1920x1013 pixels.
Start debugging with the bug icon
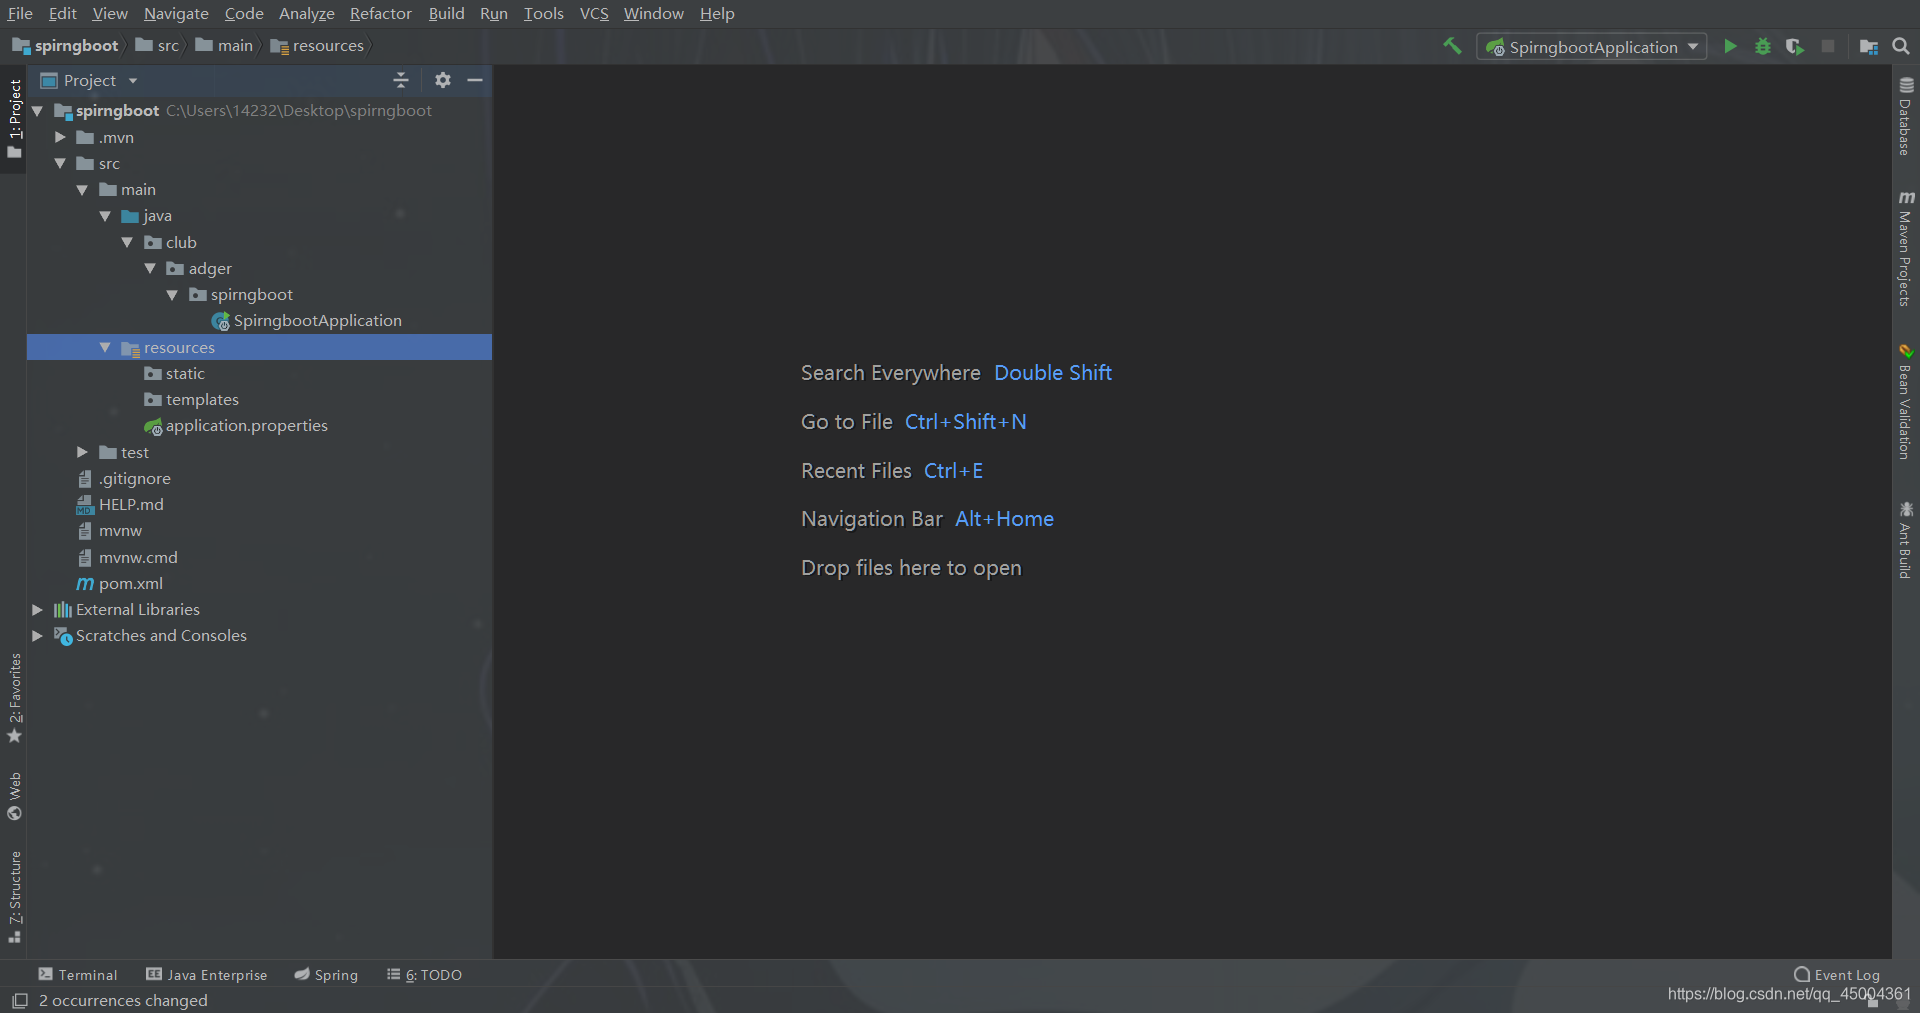[x=1763, y=46]
